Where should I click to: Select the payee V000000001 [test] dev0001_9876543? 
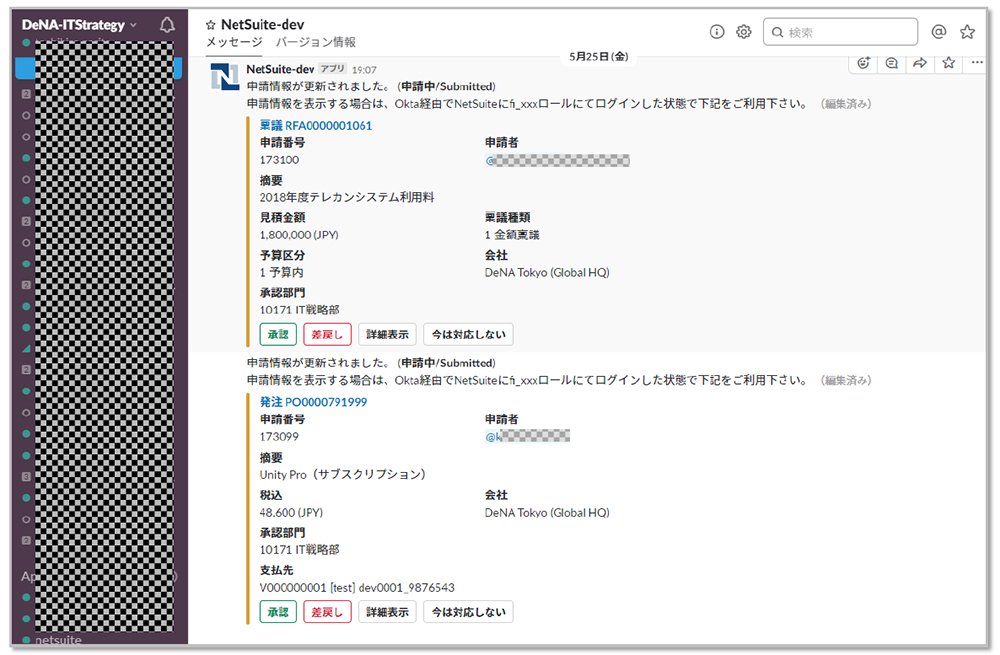(357, 588)
